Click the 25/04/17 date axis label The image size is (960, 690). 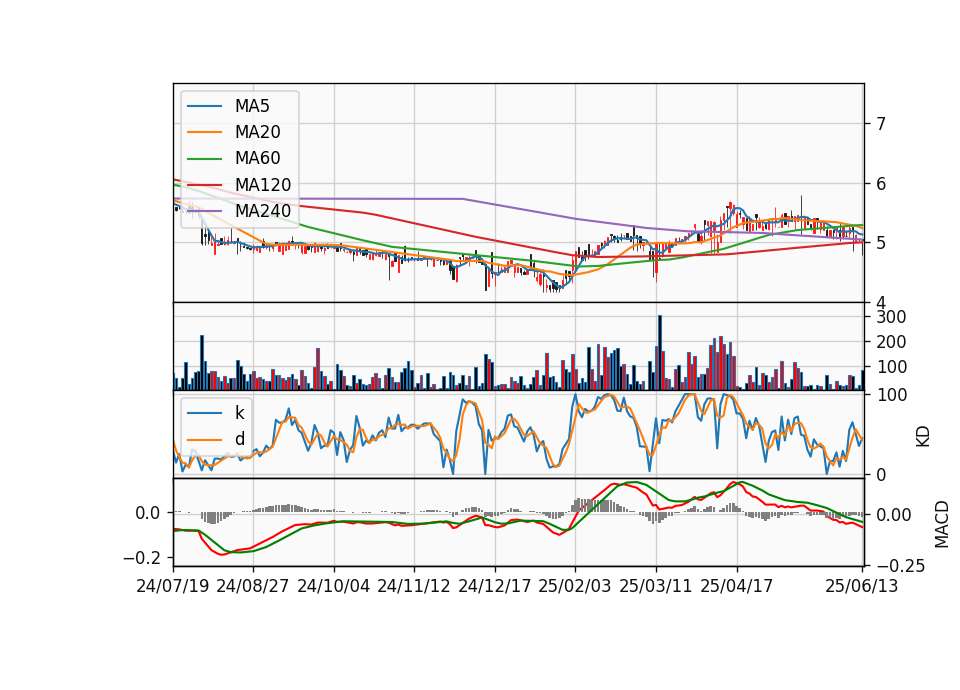[737, 586]
